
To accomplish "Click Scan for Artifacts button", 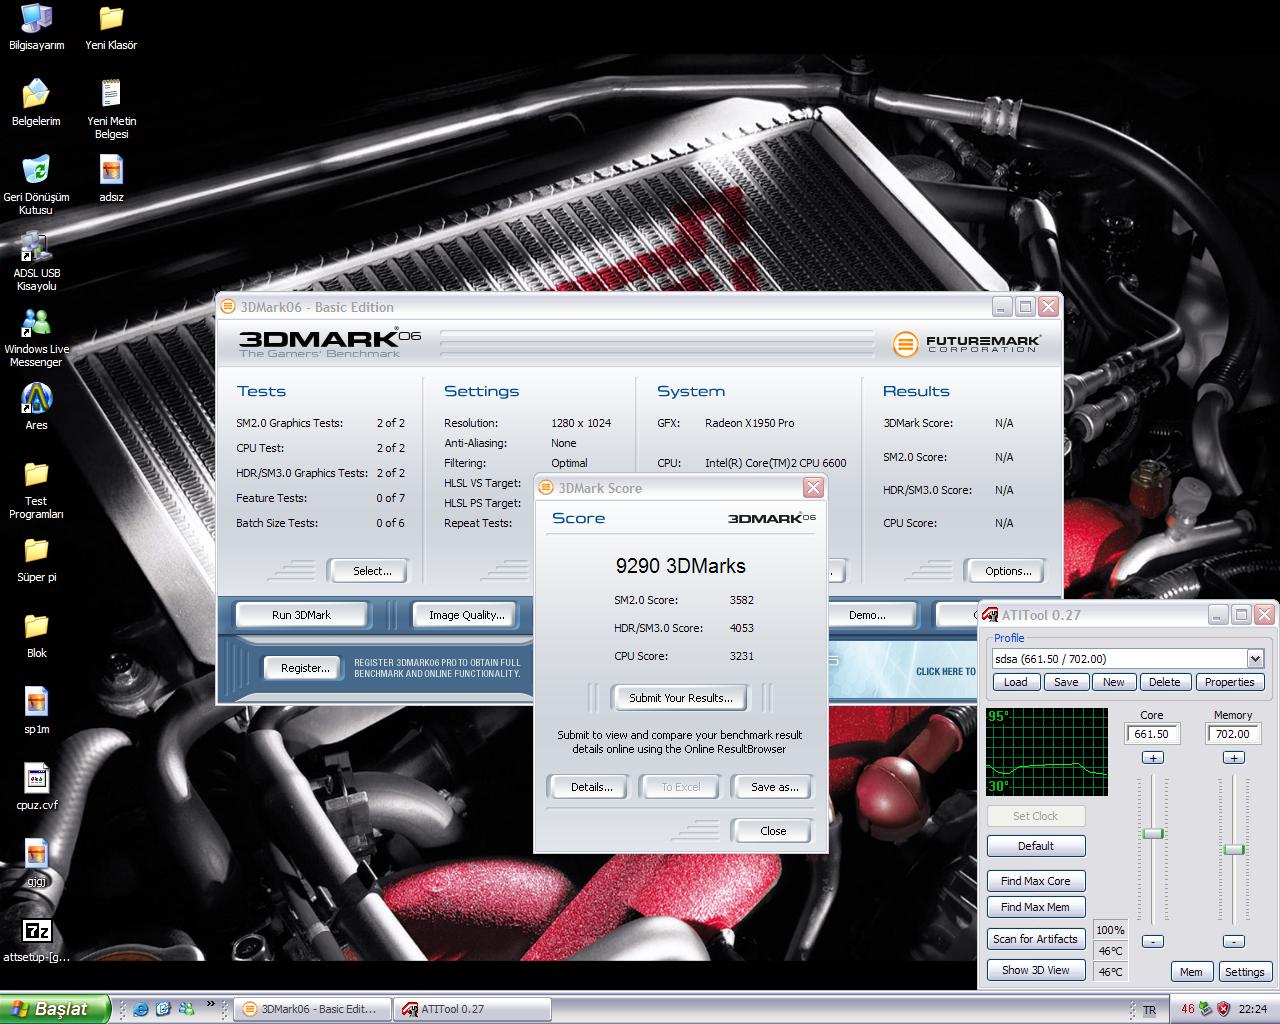I will (x=1036, y=939).
